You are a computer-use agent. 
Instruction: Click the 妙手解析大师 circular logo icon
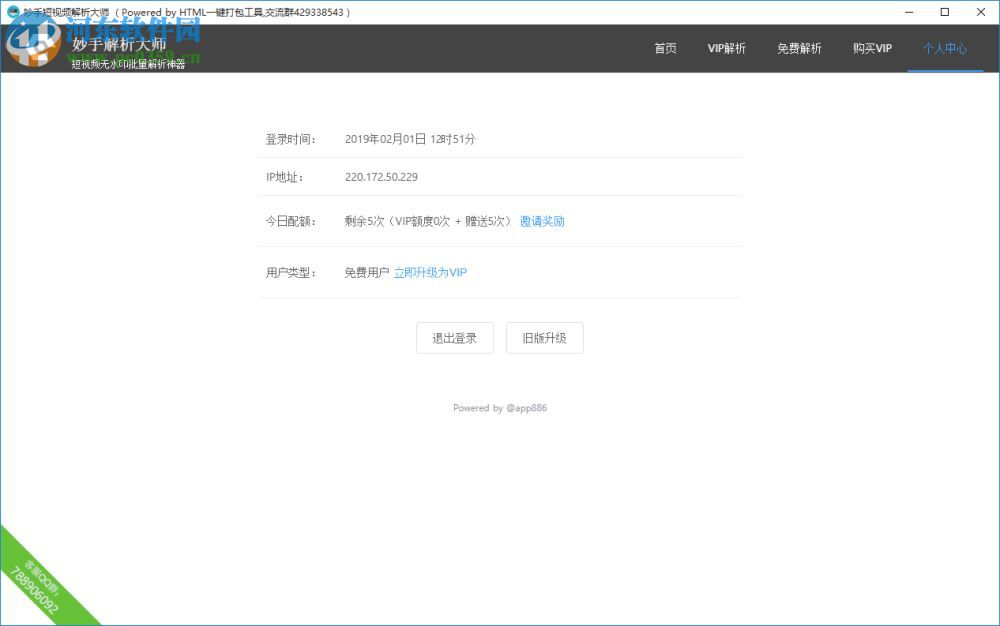[37, 46]
